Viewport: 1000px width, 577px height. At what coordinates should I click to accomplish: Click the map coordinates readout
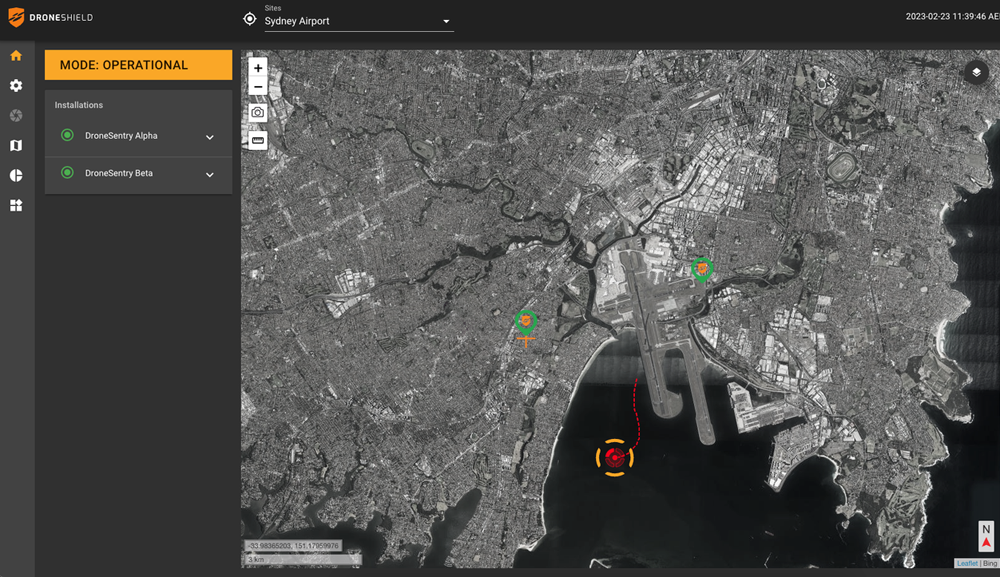click(x=294, y=546)
